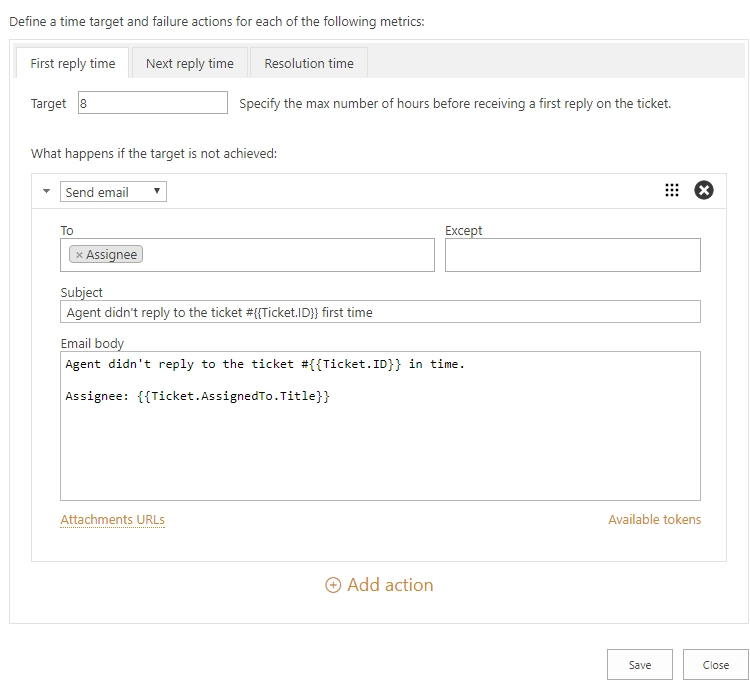Collapse the Send email action panel
The image size is (750, 685).
click(x=46, y=191)
